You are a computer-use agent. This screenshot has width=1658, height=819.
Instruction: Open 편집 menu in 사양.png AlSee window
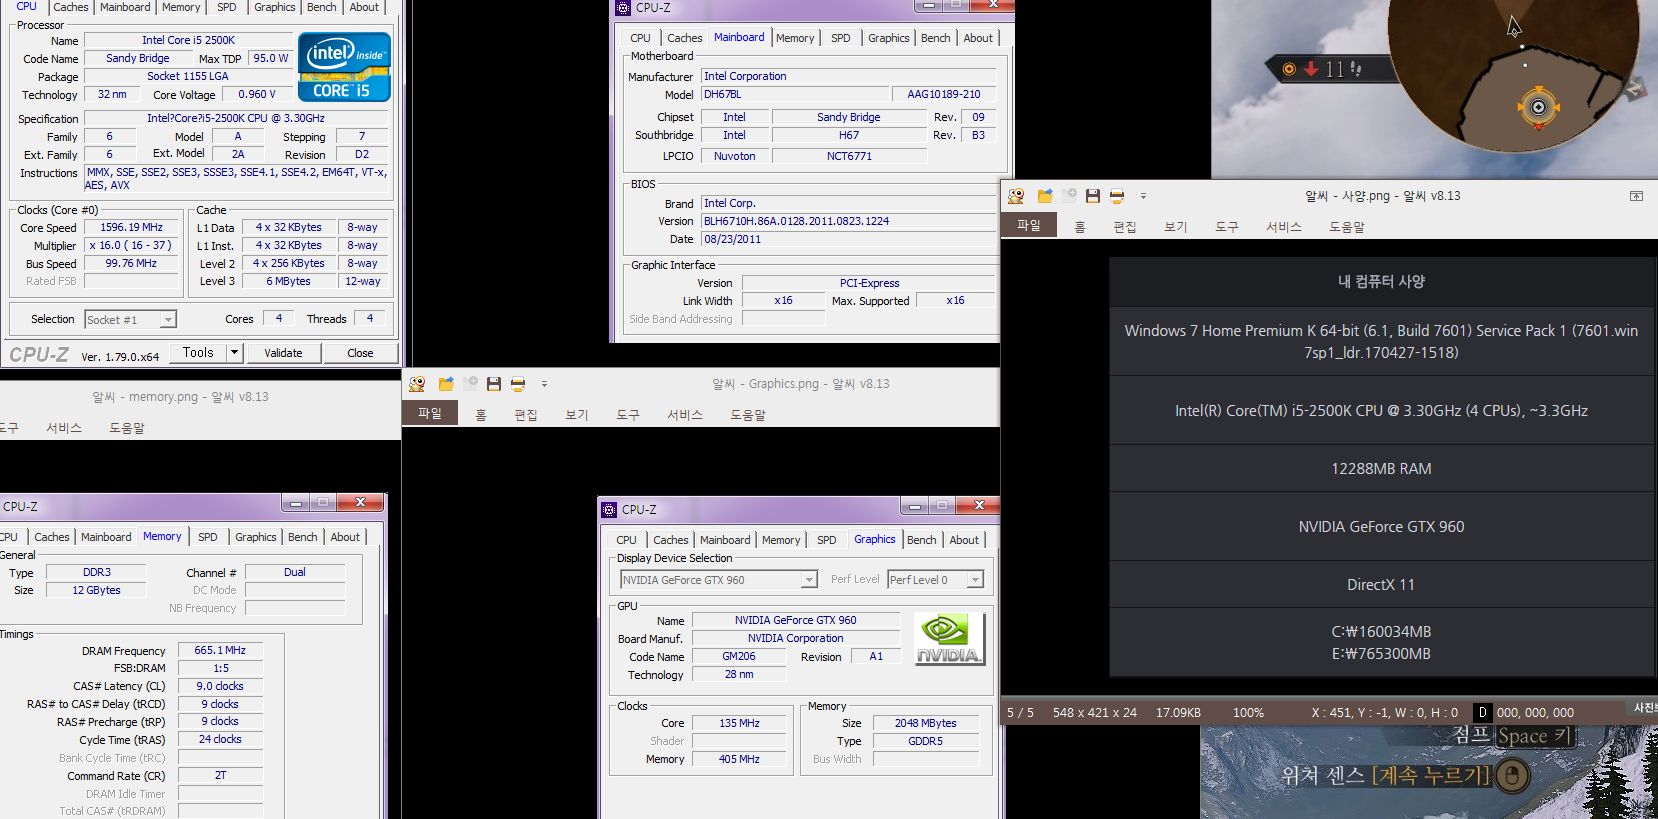[x=1125, y=227]
